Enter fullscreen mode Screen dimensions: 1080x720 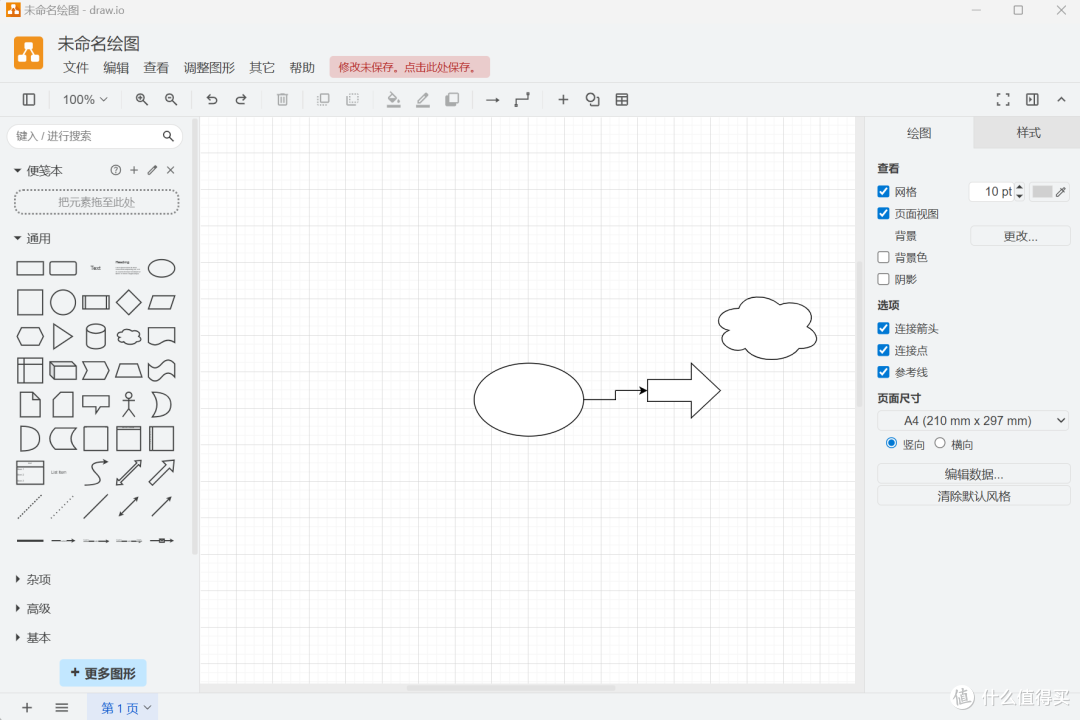pyautogui.click(x=1003, y=100)
